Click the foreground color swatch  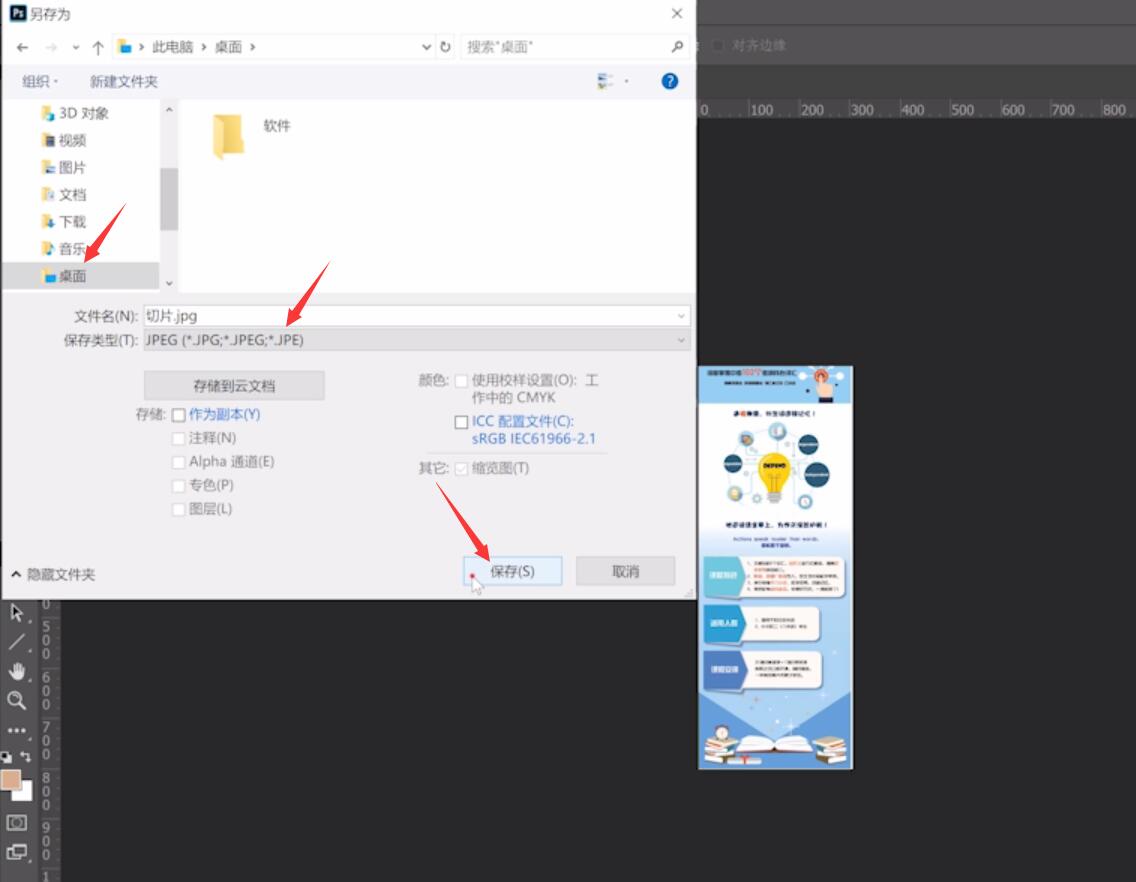tap(10, 780)
